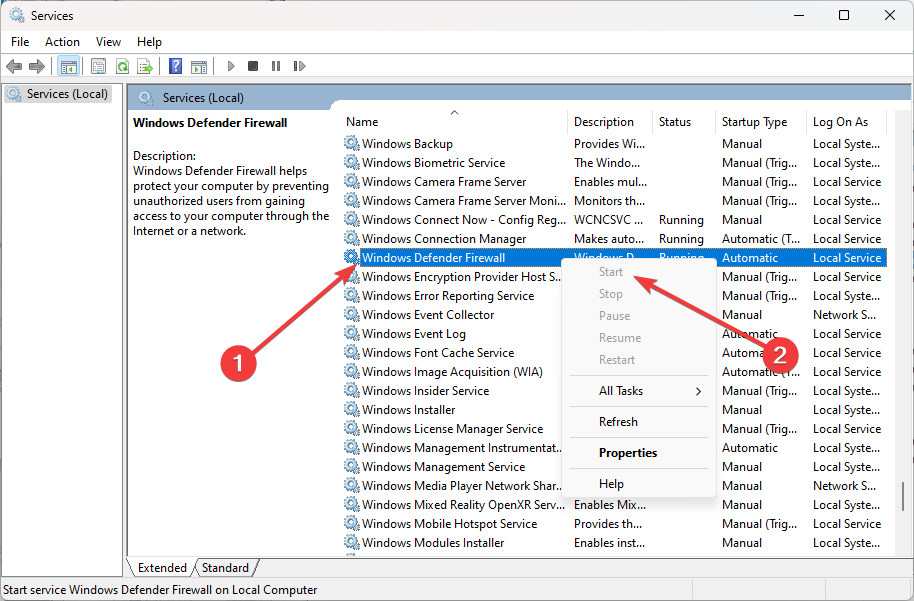
Task: Sort by the Log On As column header
Action: 846,122
